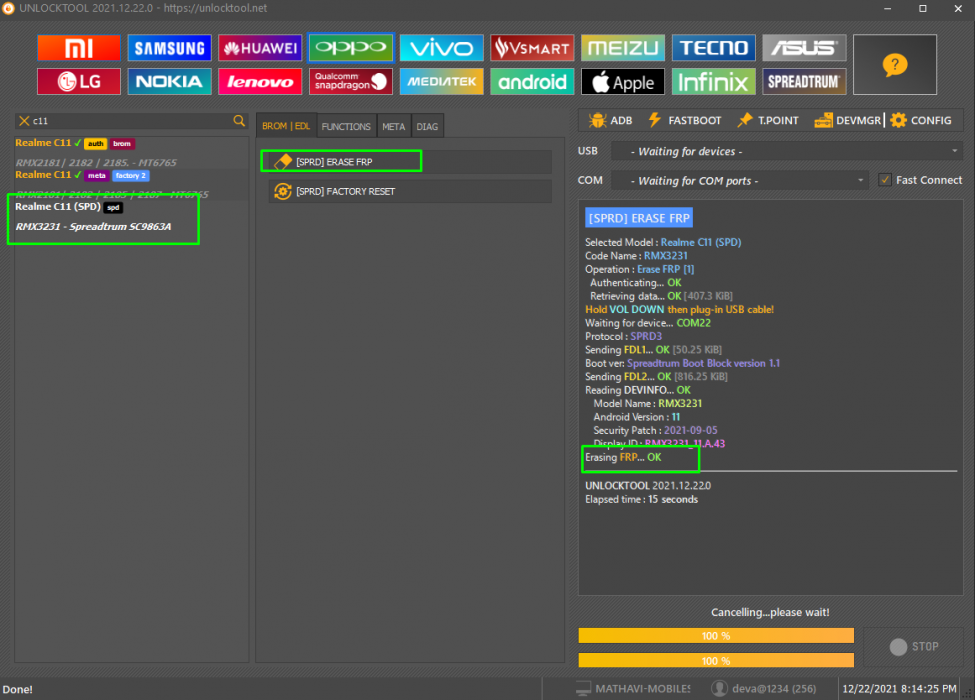This screenshot has width=975, height=700.
Task: Click the model search field containing c11
Action: click(x=131, y=121)
